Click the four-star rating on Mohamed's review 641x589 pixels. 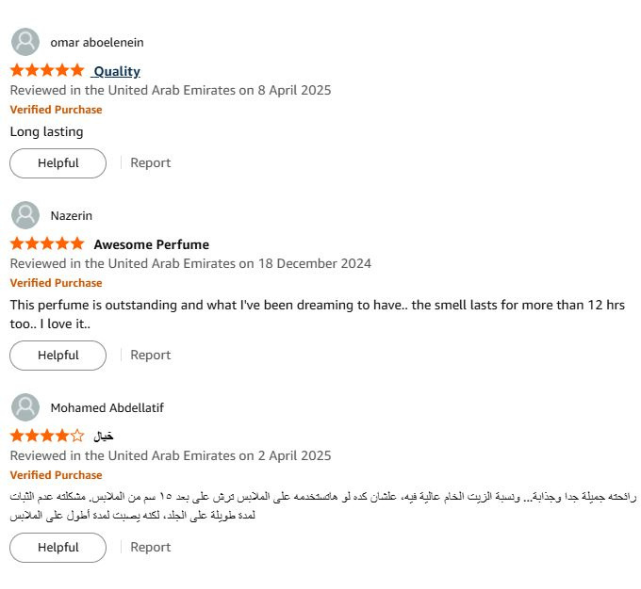[47, 436]
